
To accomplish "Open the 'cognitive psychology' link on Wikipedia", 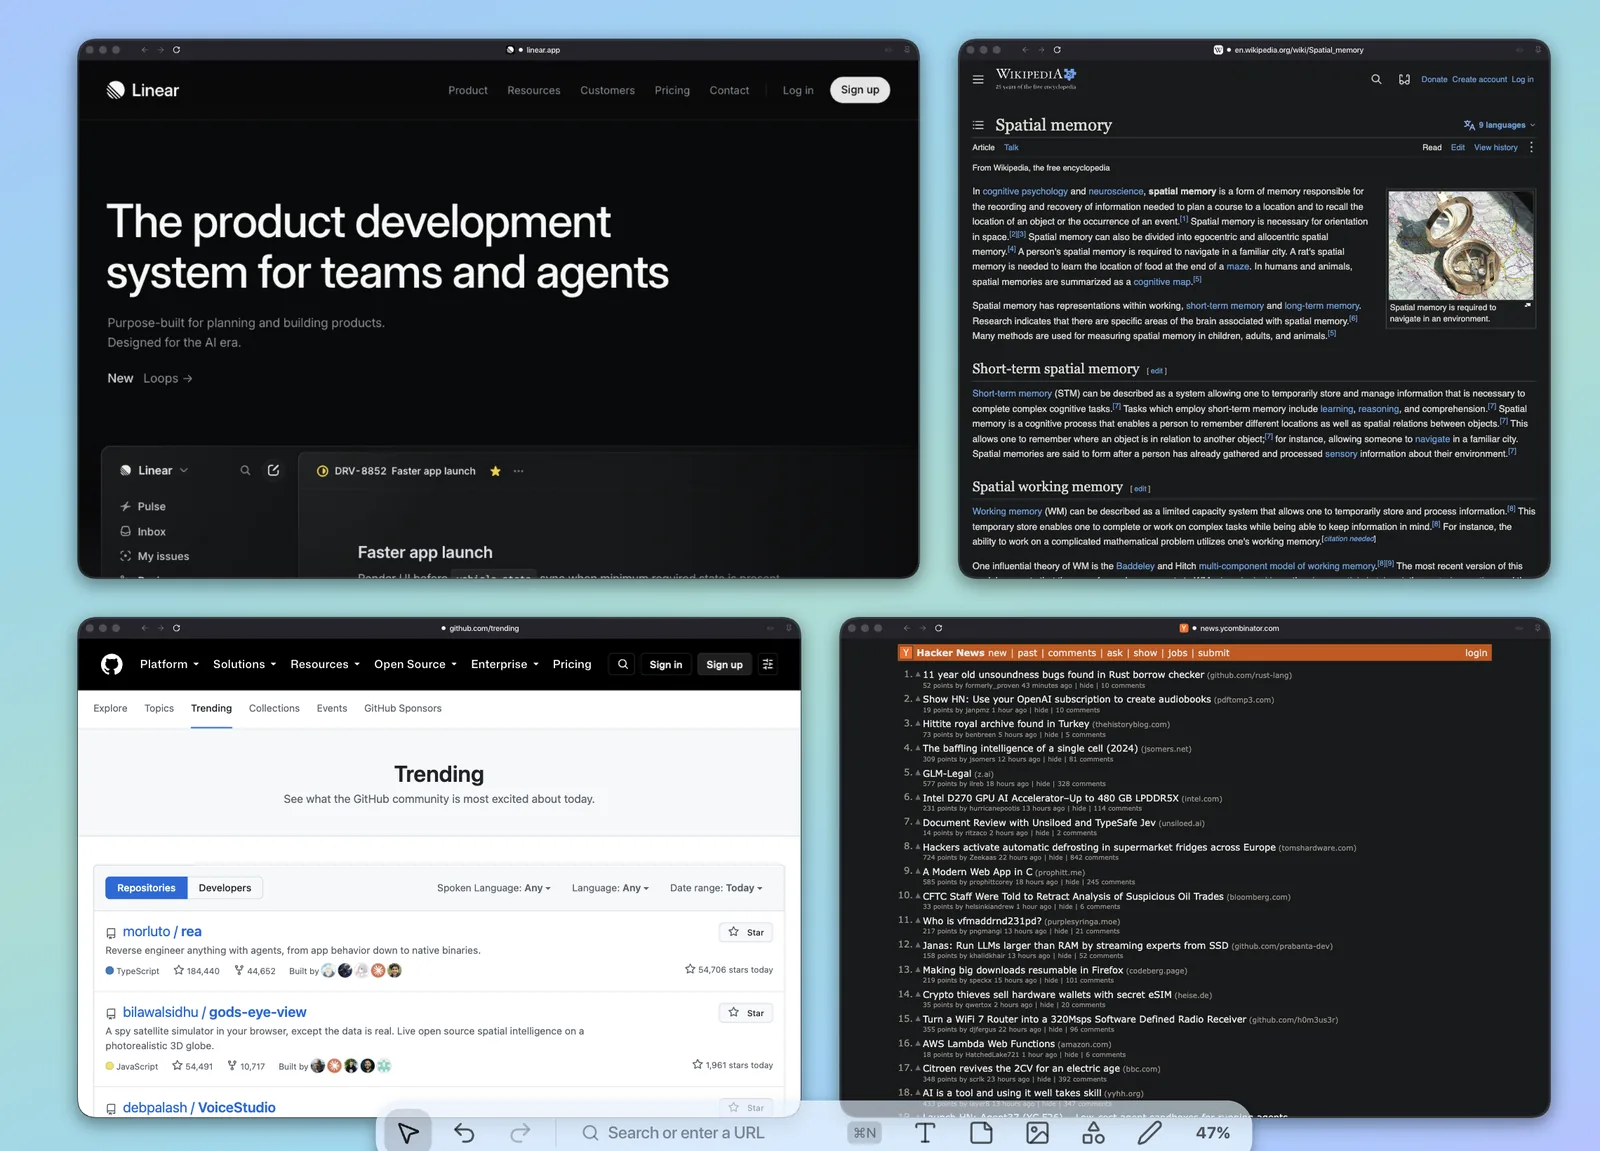I will point(1025,191).
